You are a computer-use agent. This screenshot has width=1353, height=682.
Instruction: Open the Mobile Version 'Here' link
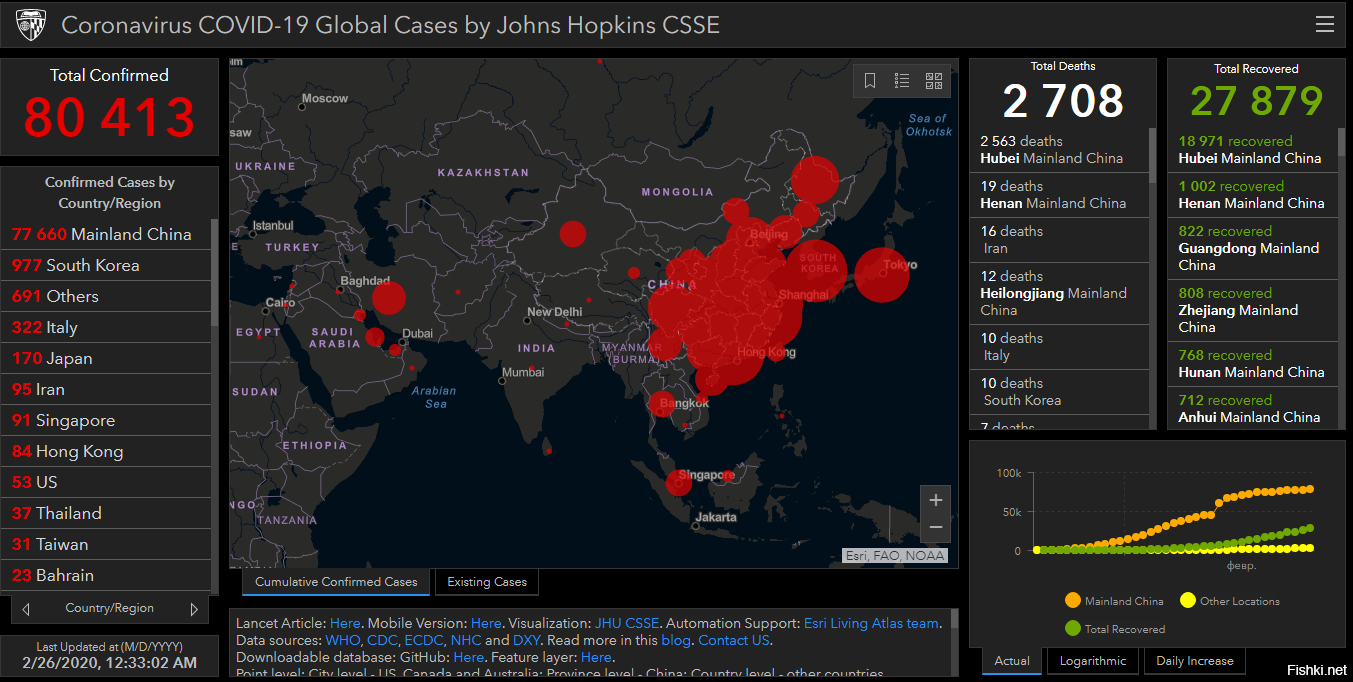pyautogui.click(x=486, y=623)
